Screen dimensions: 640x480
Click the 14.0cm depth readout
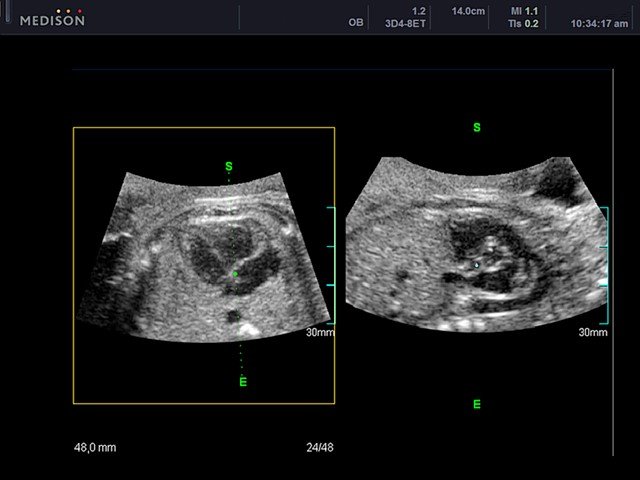point(468,11)
